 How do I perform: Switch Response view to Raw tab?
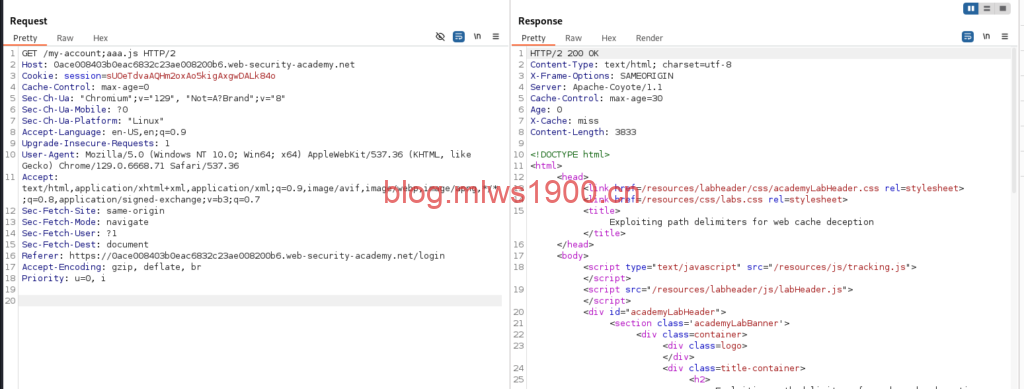pos(573,39)
